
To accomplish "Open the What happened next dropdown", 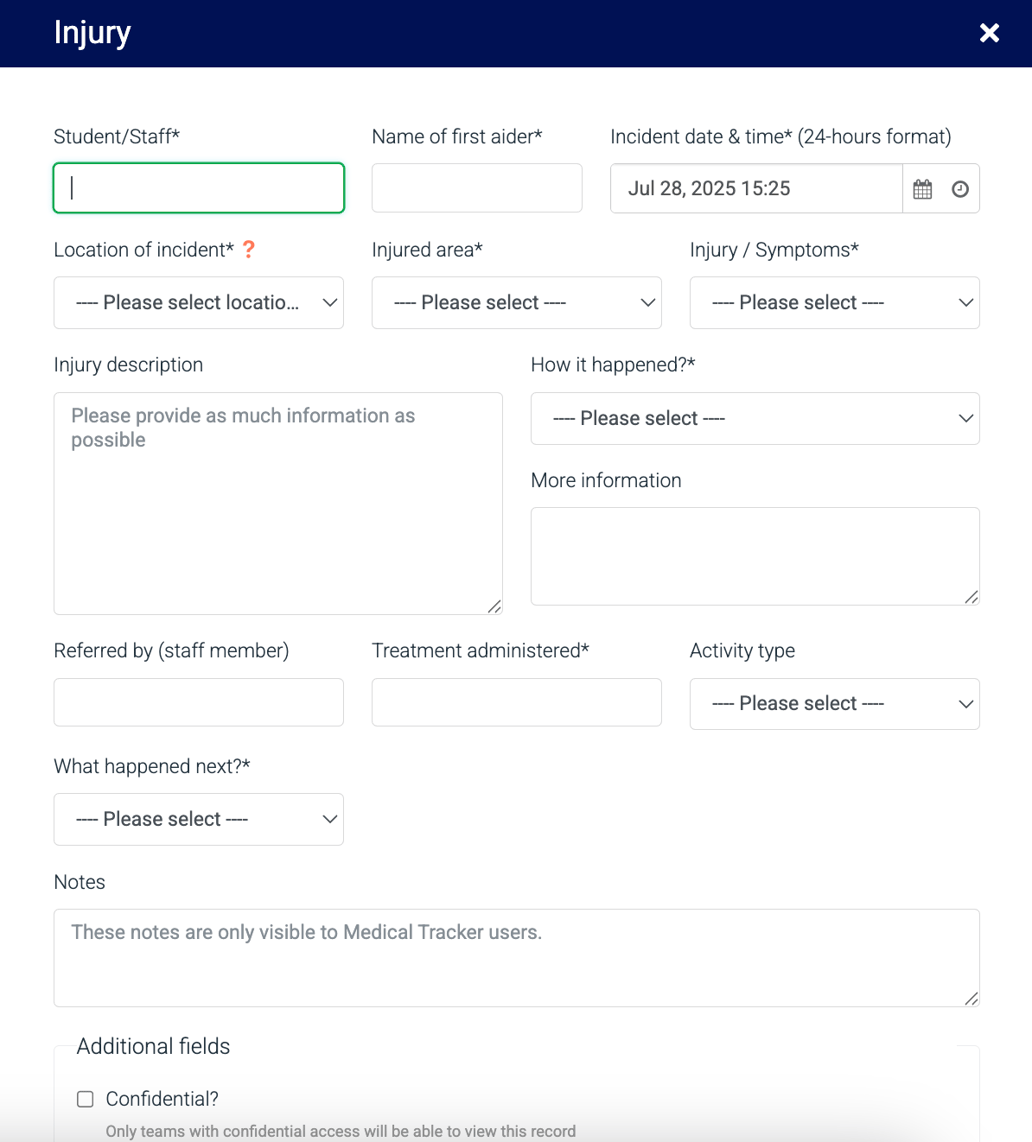I will click(x=198, y=819).
